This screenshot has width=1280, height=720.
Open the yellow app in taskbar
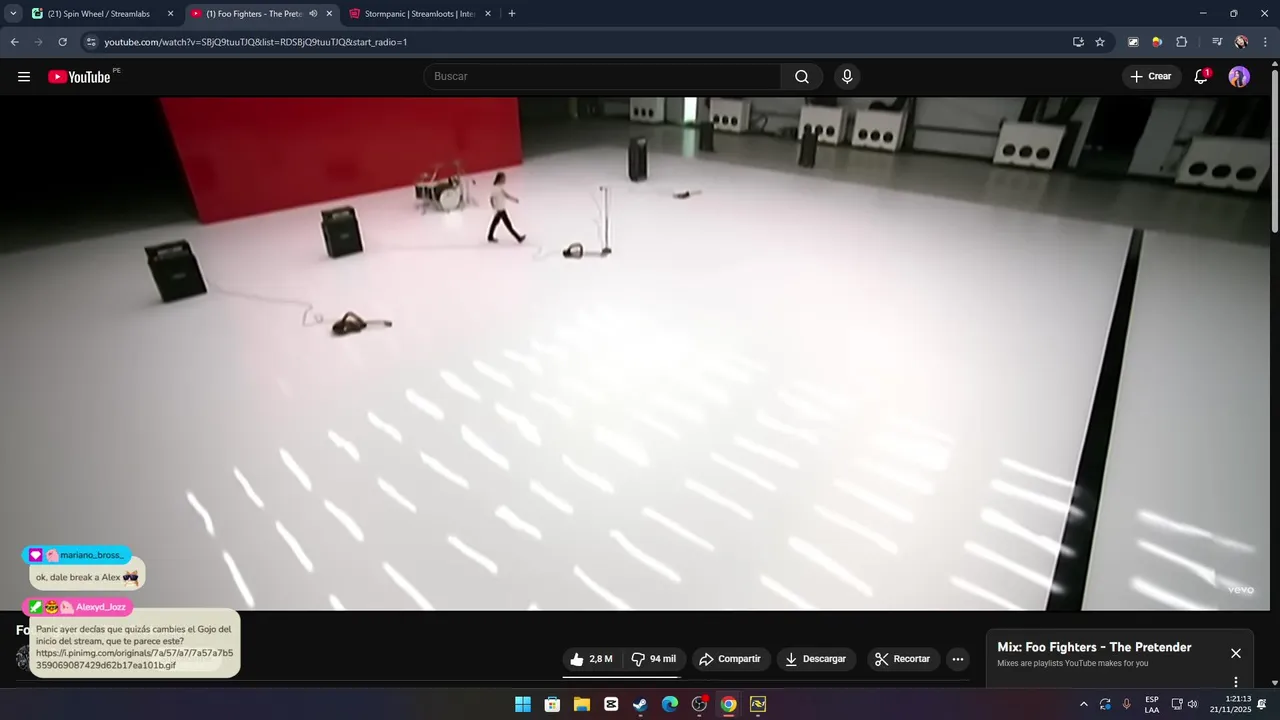758,704
